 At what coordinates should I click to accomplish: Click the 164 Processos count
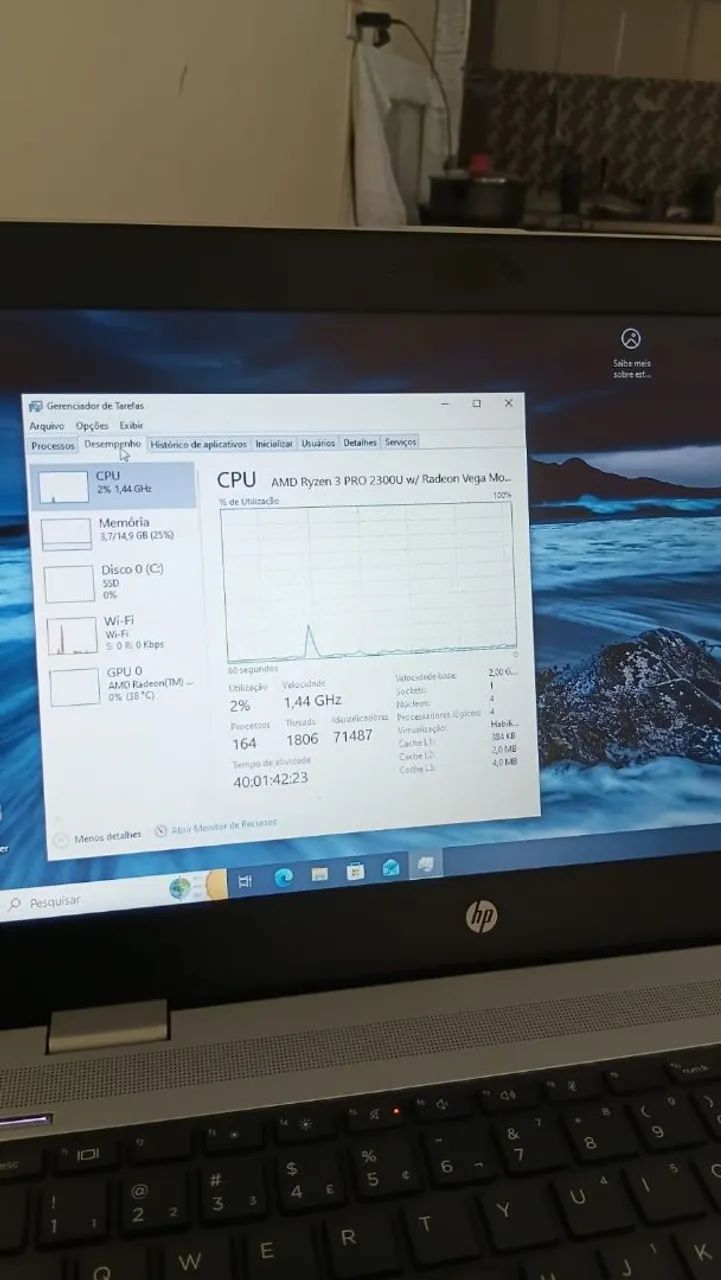pos(244,743)
